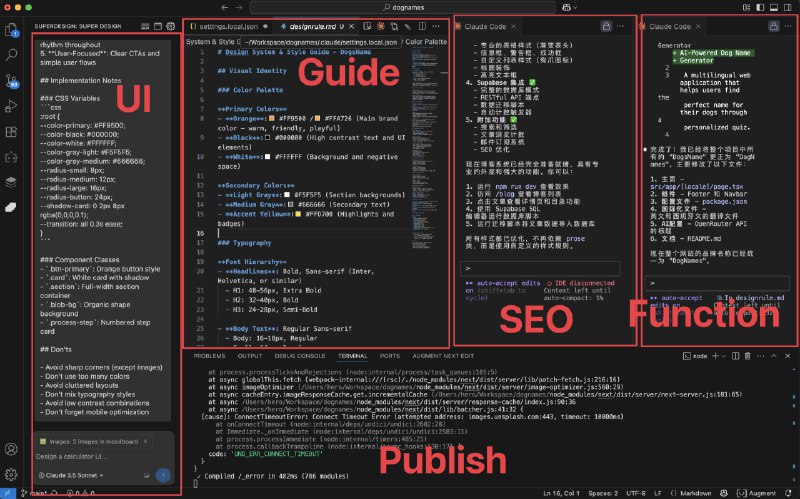Toggle the lock on SEO Claude Code group
The height and width of the screenshot is (499, 800).
pyautogui.click(x=606, y=26)
